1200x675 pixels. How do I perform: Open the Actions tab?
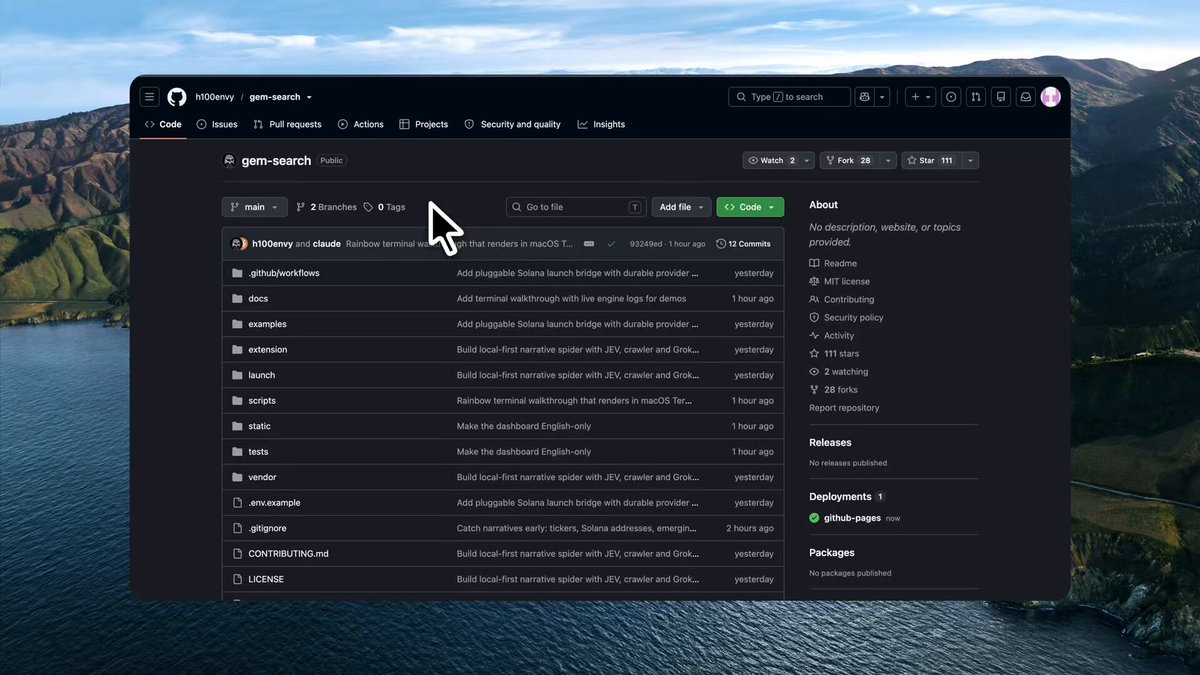point(361,124)
